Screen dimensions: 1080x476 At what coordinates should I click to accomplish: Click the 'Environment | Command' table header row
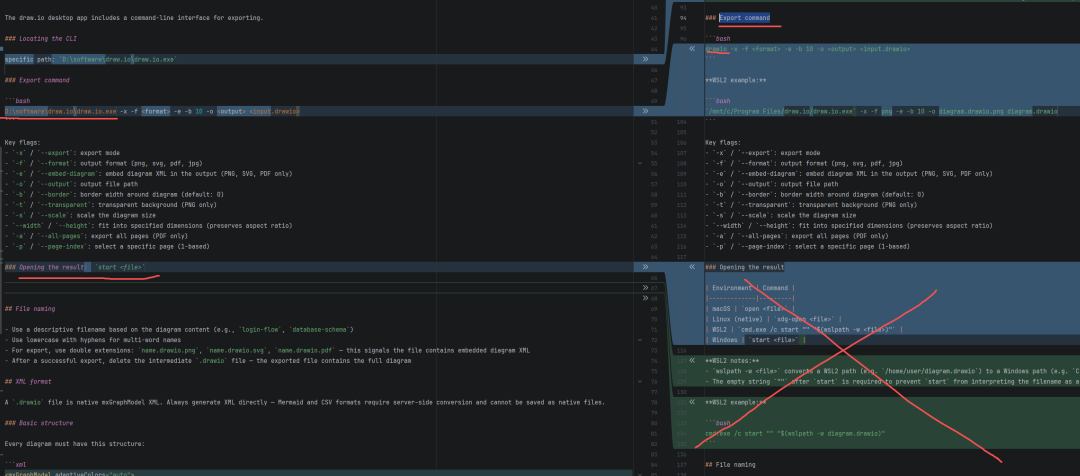pyautogui.click(x=748, y=287)
